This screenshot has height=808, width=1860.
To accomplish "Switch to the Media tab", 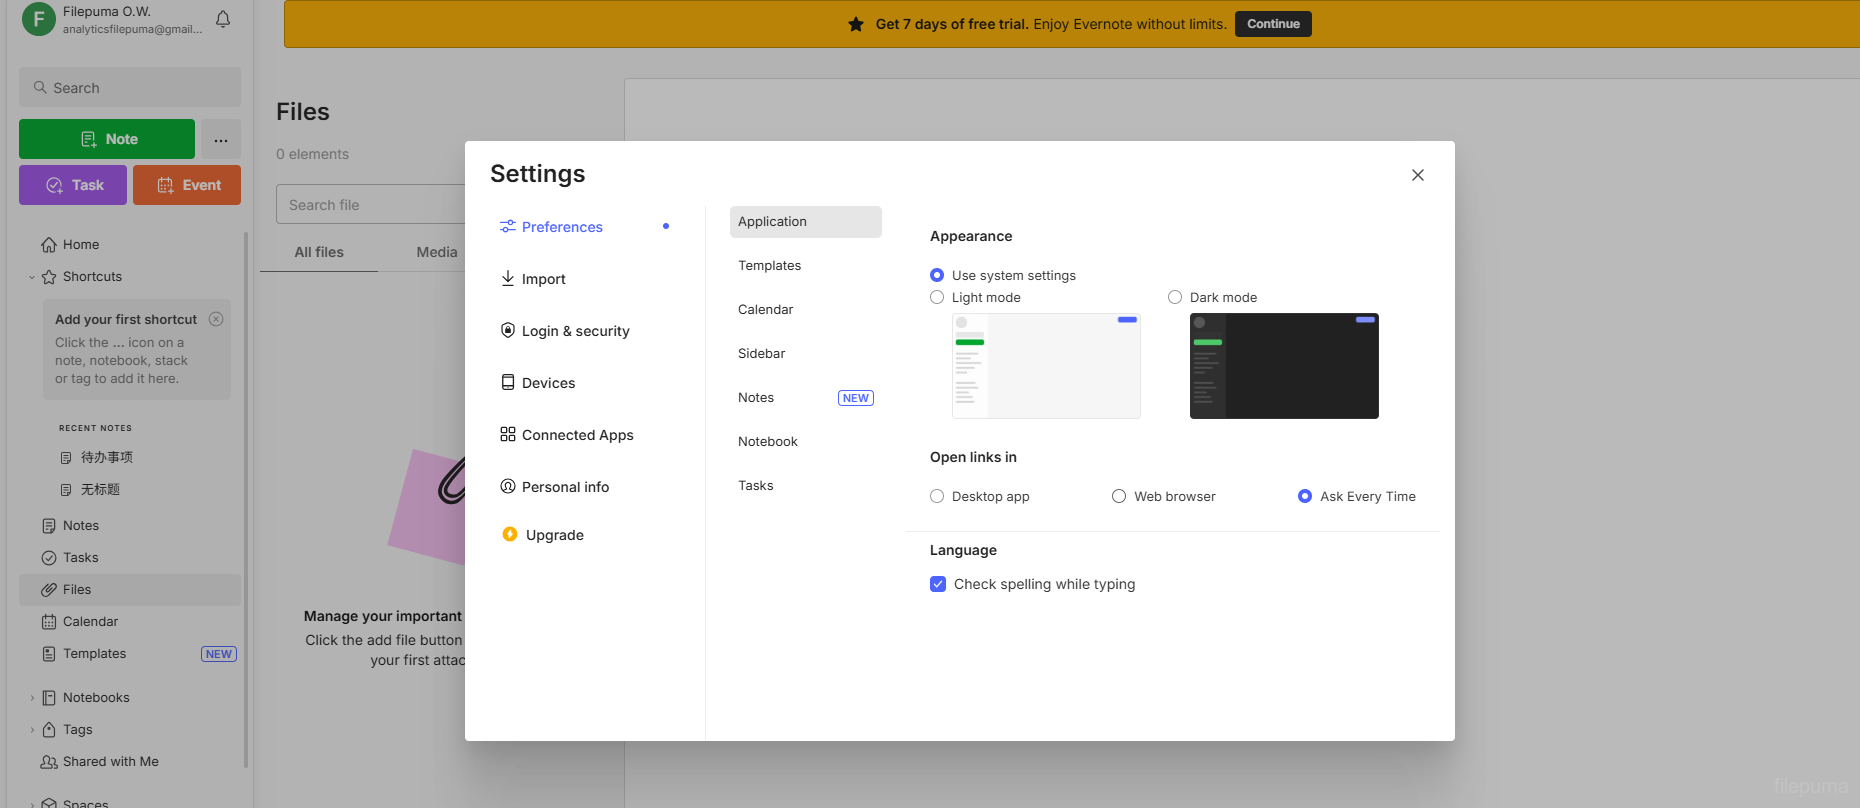I will tap(437, 252).
